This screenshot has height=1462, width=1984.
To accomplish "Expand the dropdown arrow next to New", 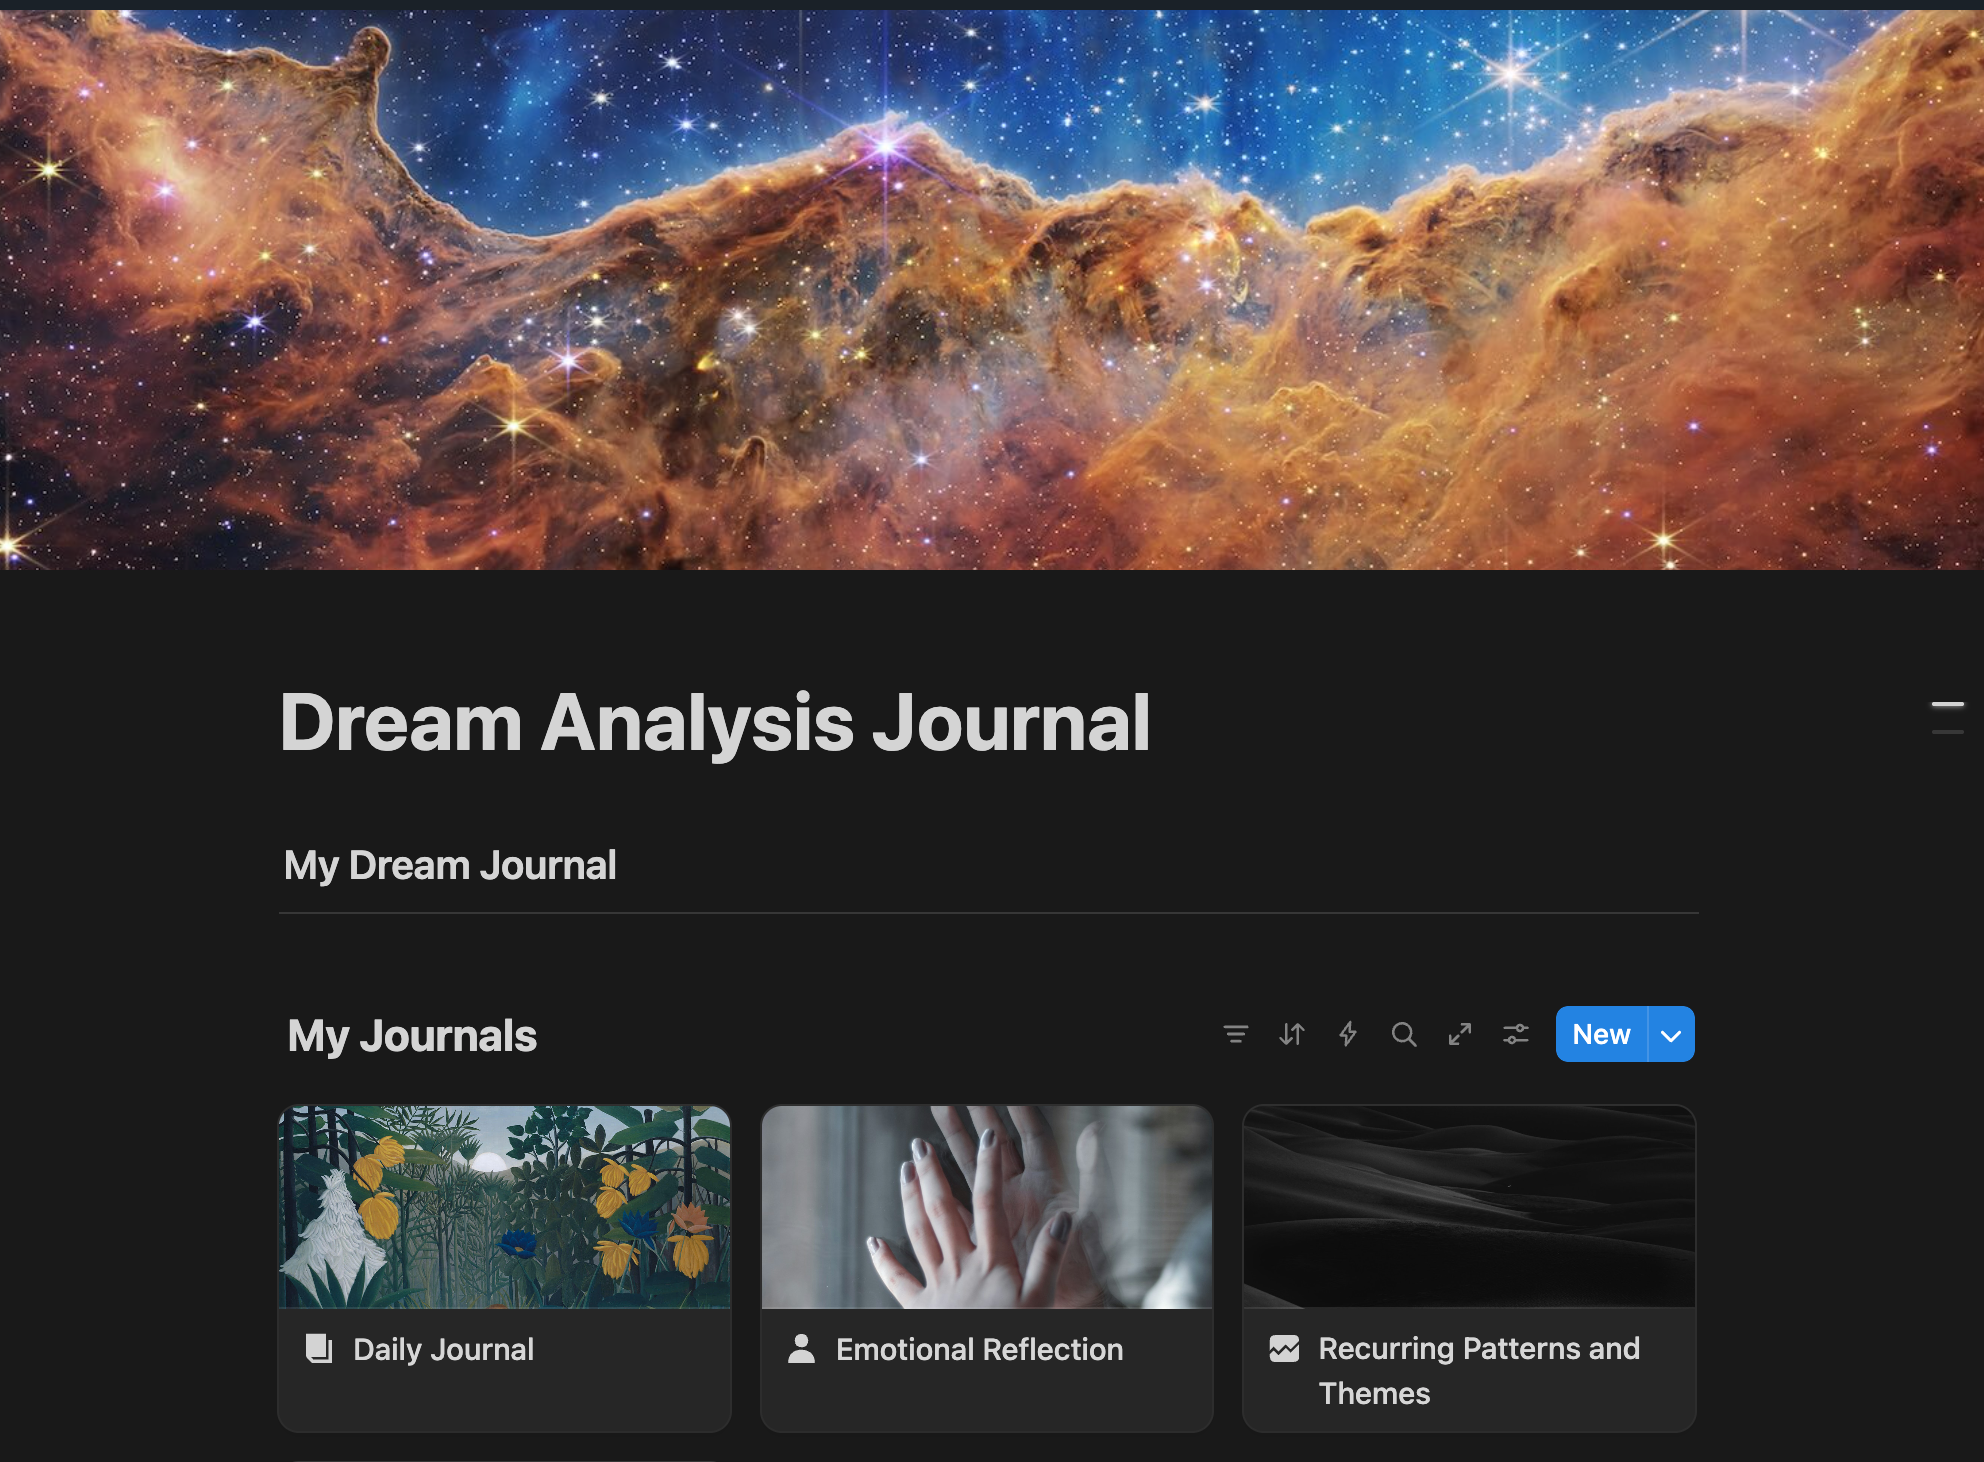I will tap(1671, 1035).
